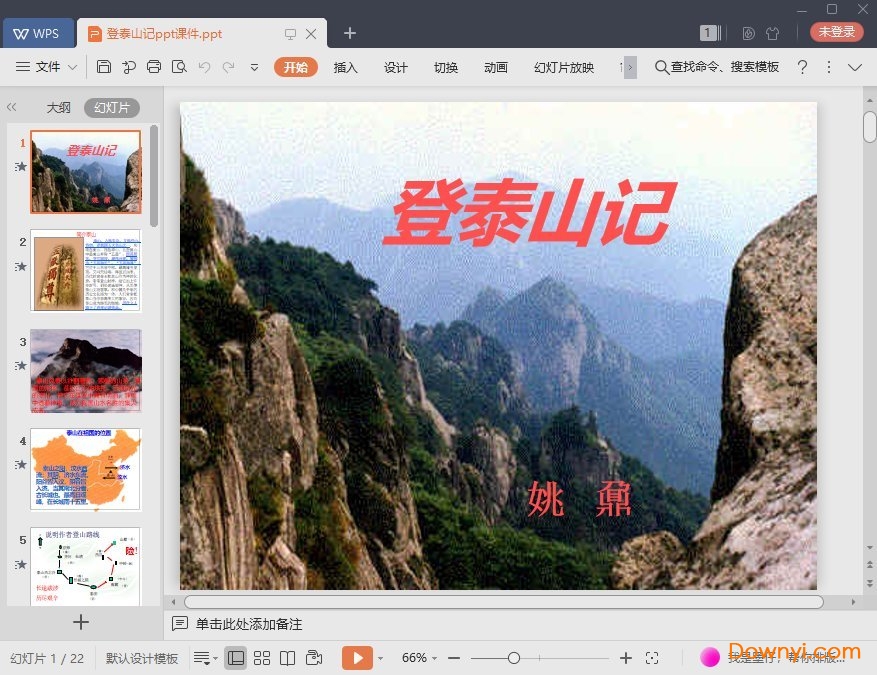
Task: Open Print Preview
Action: point(180,67)
